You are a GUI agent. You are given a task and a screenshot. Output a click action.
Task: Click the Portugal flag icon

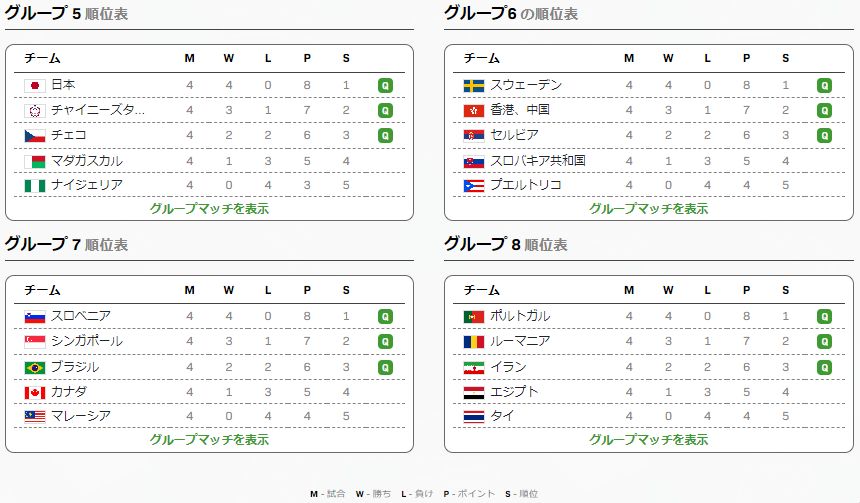click(x=474, y=316)
